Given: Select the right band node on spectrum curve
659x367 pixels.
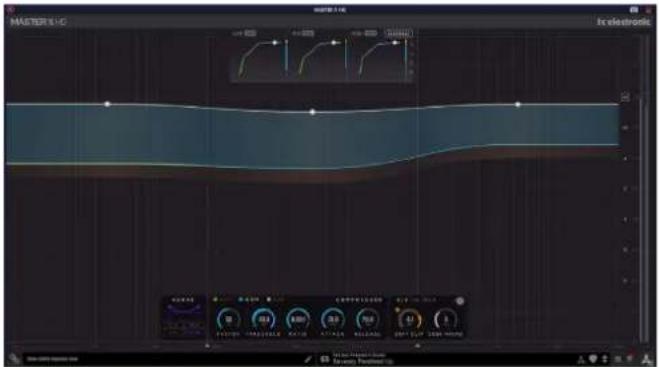Looking at the screenshot, I should point(518,104).
